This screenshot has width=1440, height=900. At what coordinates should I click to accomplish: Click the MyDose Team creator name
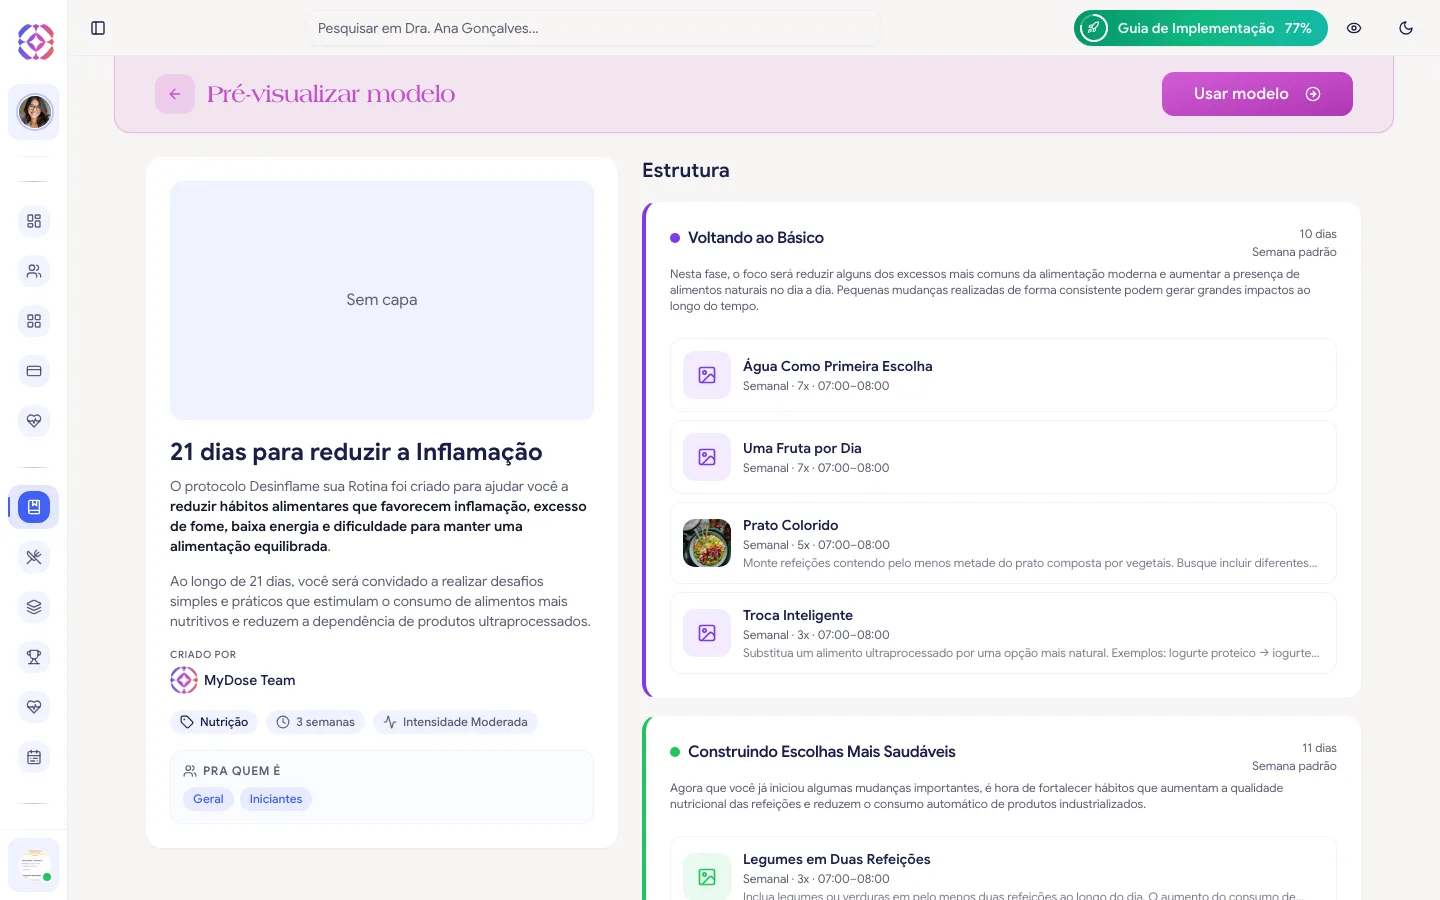[250, 680]
